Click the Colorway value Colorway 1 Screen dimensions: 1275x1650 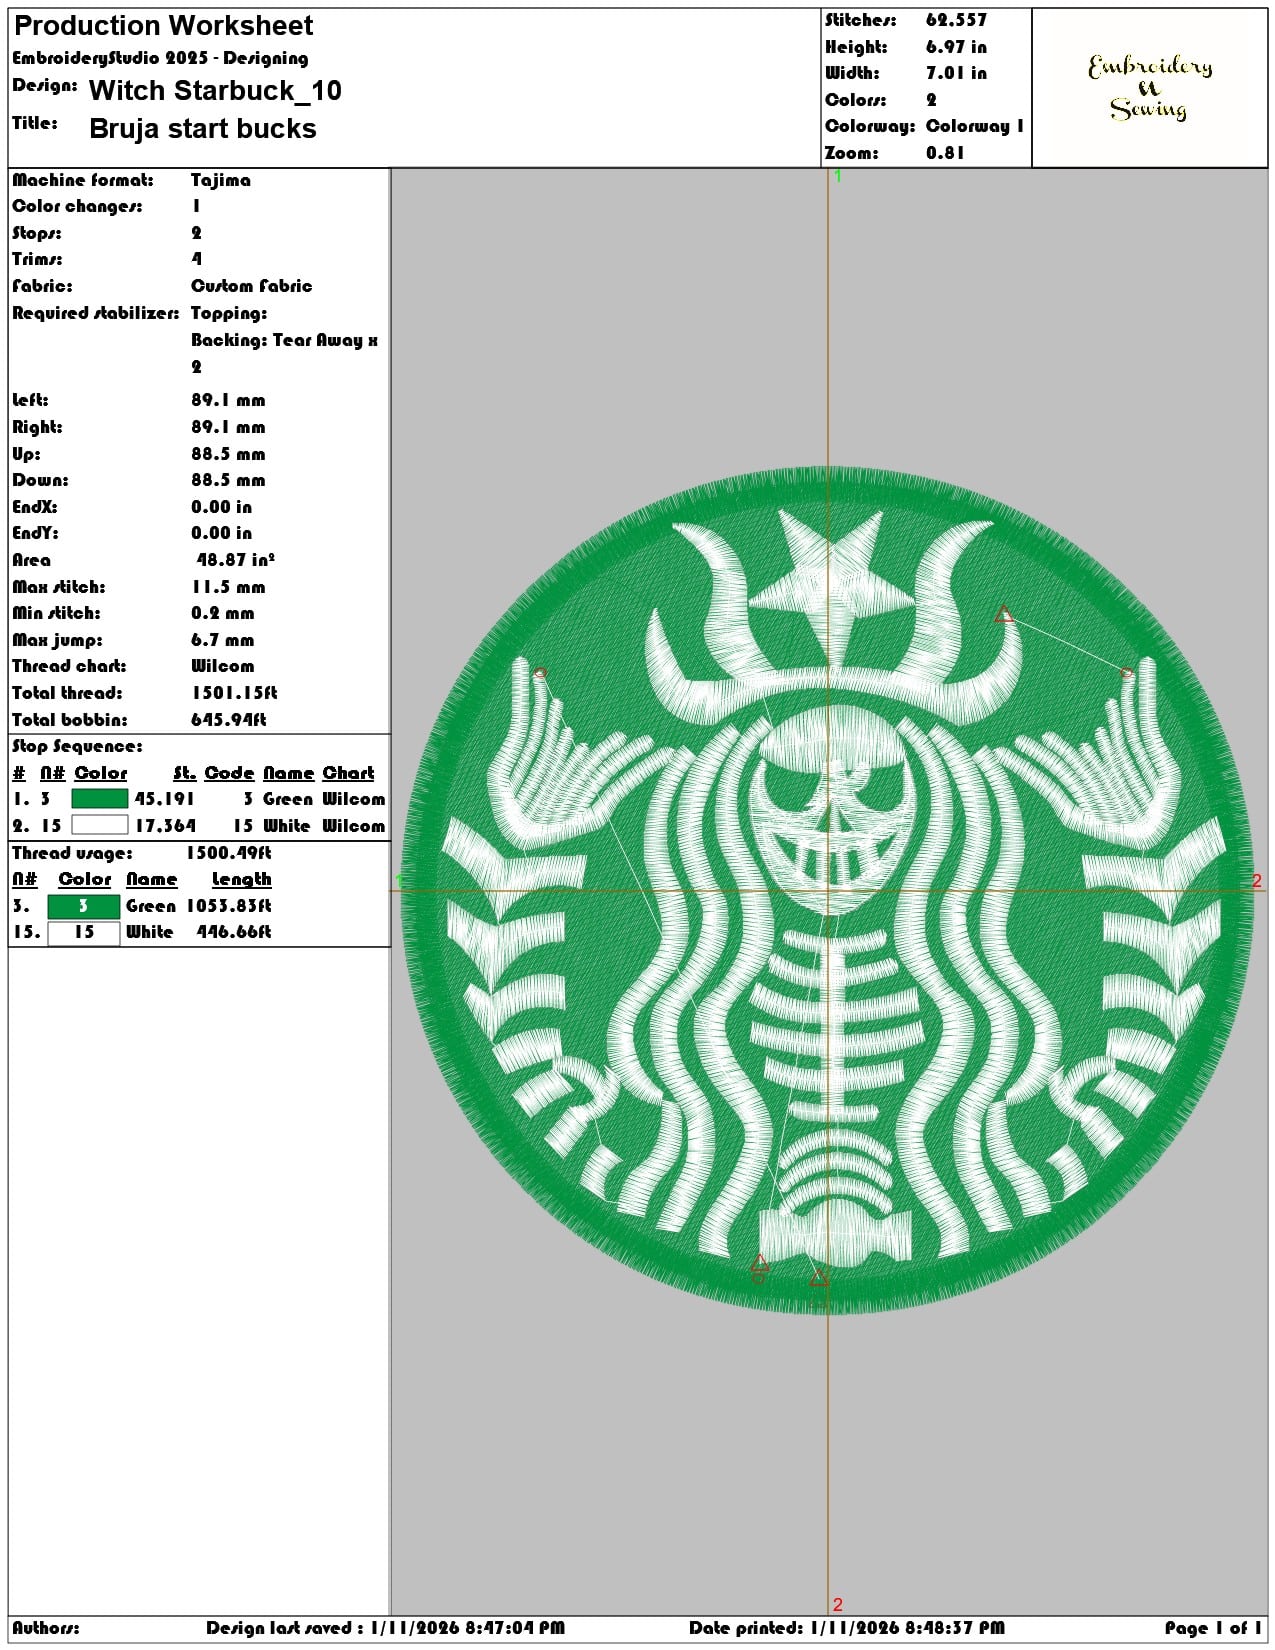pos(975,126)
